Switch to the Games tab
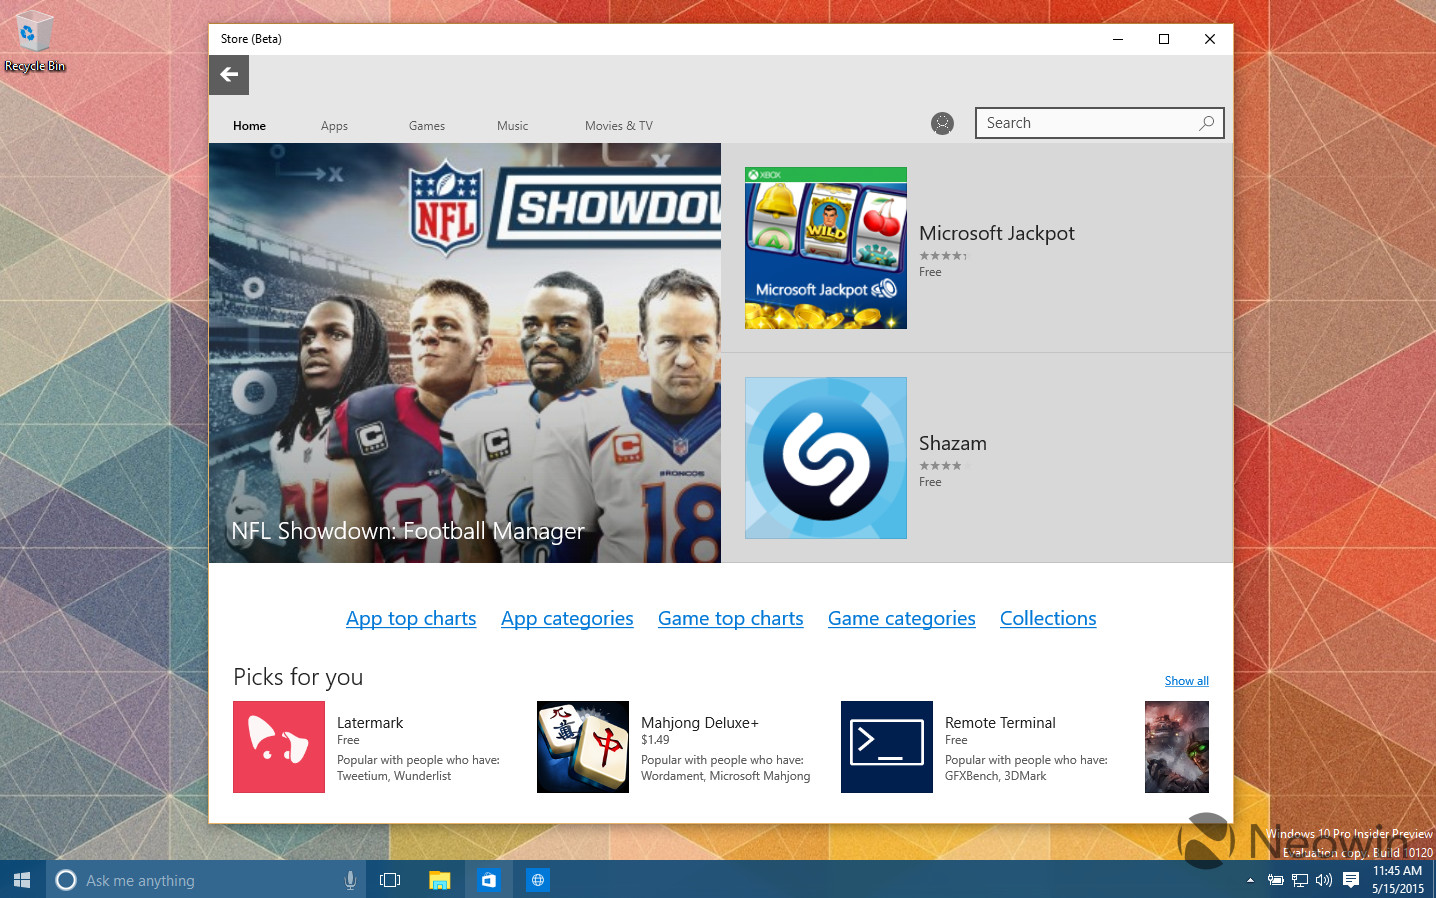This screenshot has width=1436, height=898. 427,126
